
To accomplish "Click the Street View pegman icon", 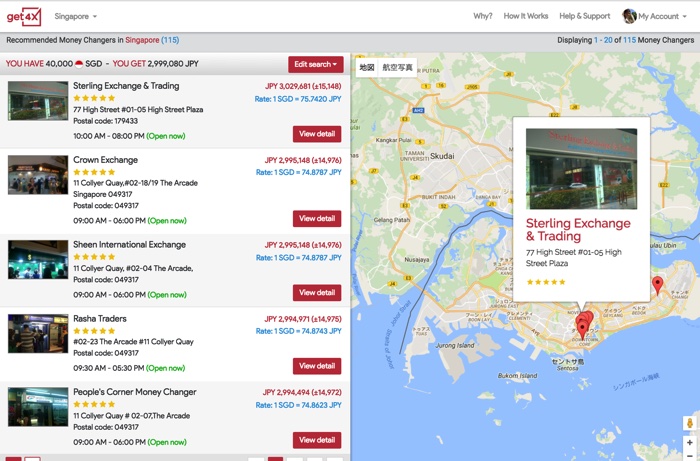I will point(690,423).
